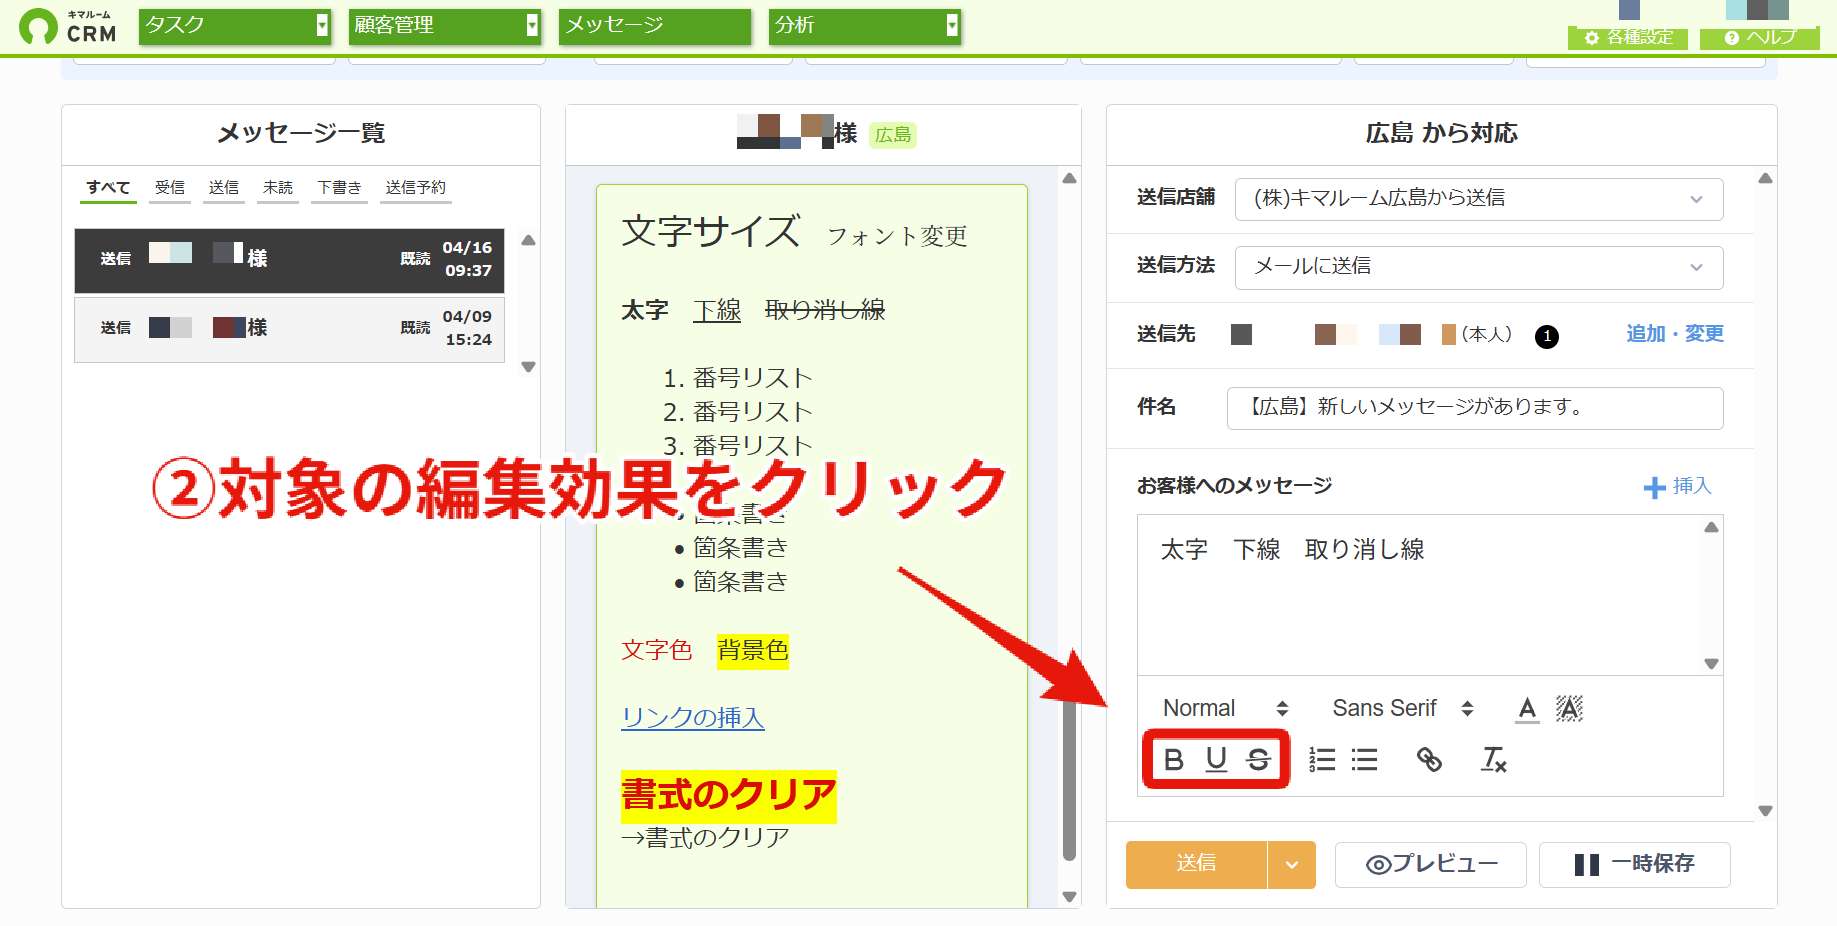Open the text color picker
1837x926 pixels.
pos(1527,709)
